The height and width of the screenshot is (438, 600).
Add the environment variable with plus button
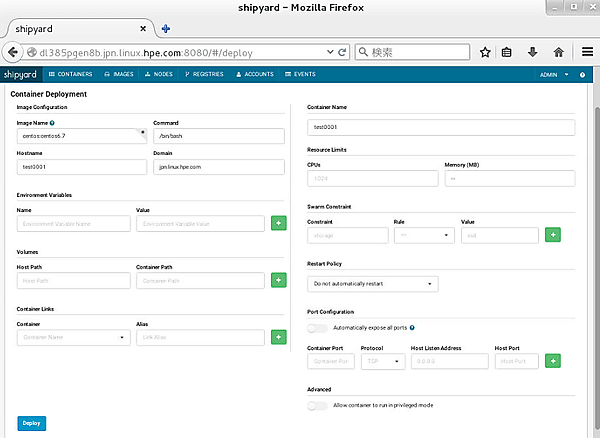(x=278, y=224)
